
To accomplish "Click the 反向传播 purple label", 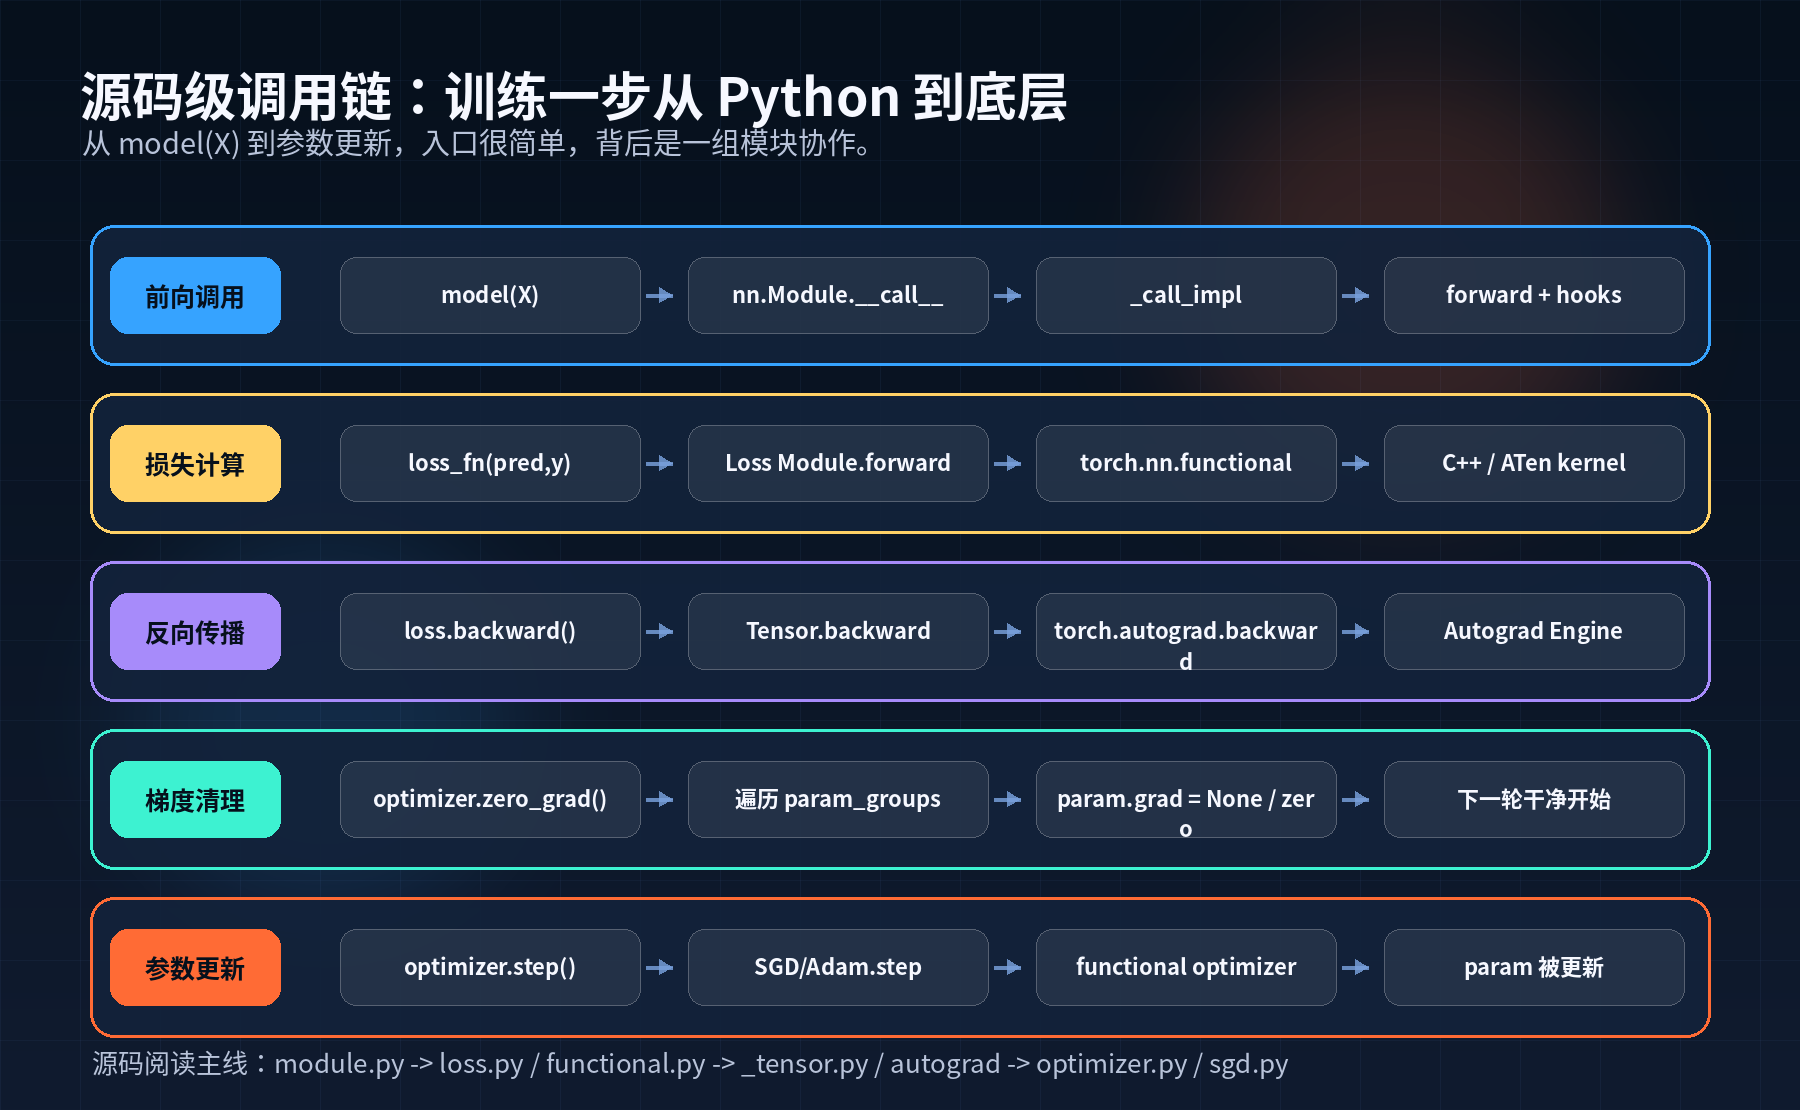I will (x=195, y=631).
